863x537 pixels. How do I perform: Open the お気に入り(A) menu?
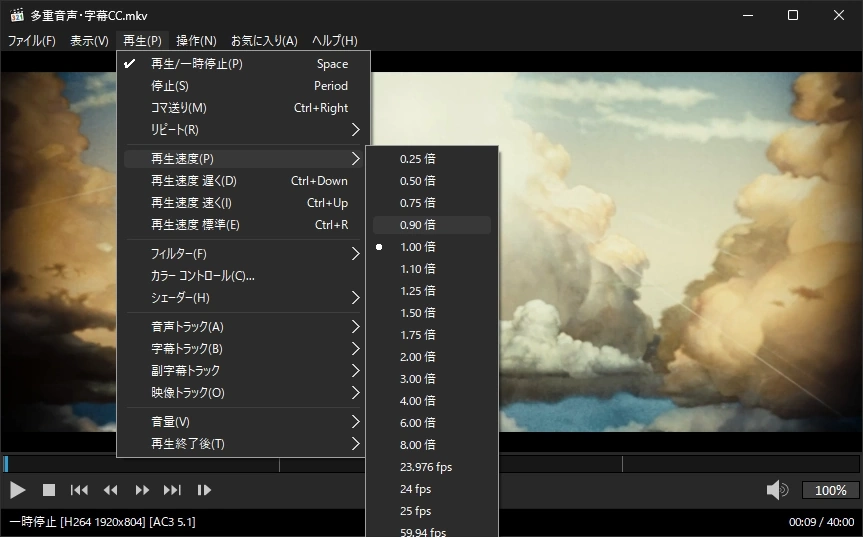[264, 41]
